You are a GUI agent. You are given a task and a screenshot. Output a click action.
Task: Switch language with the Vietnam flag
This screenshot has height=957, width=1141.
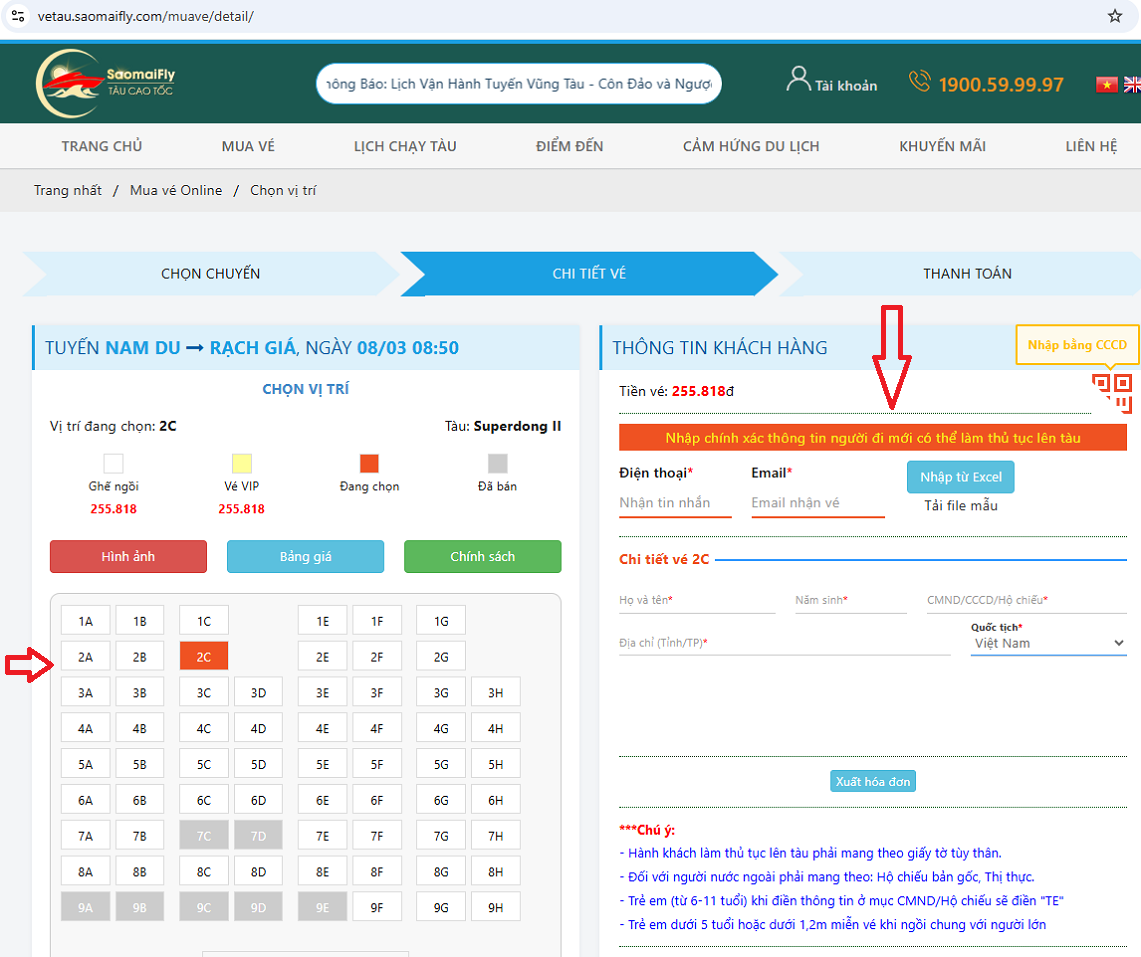[1106, 85]
